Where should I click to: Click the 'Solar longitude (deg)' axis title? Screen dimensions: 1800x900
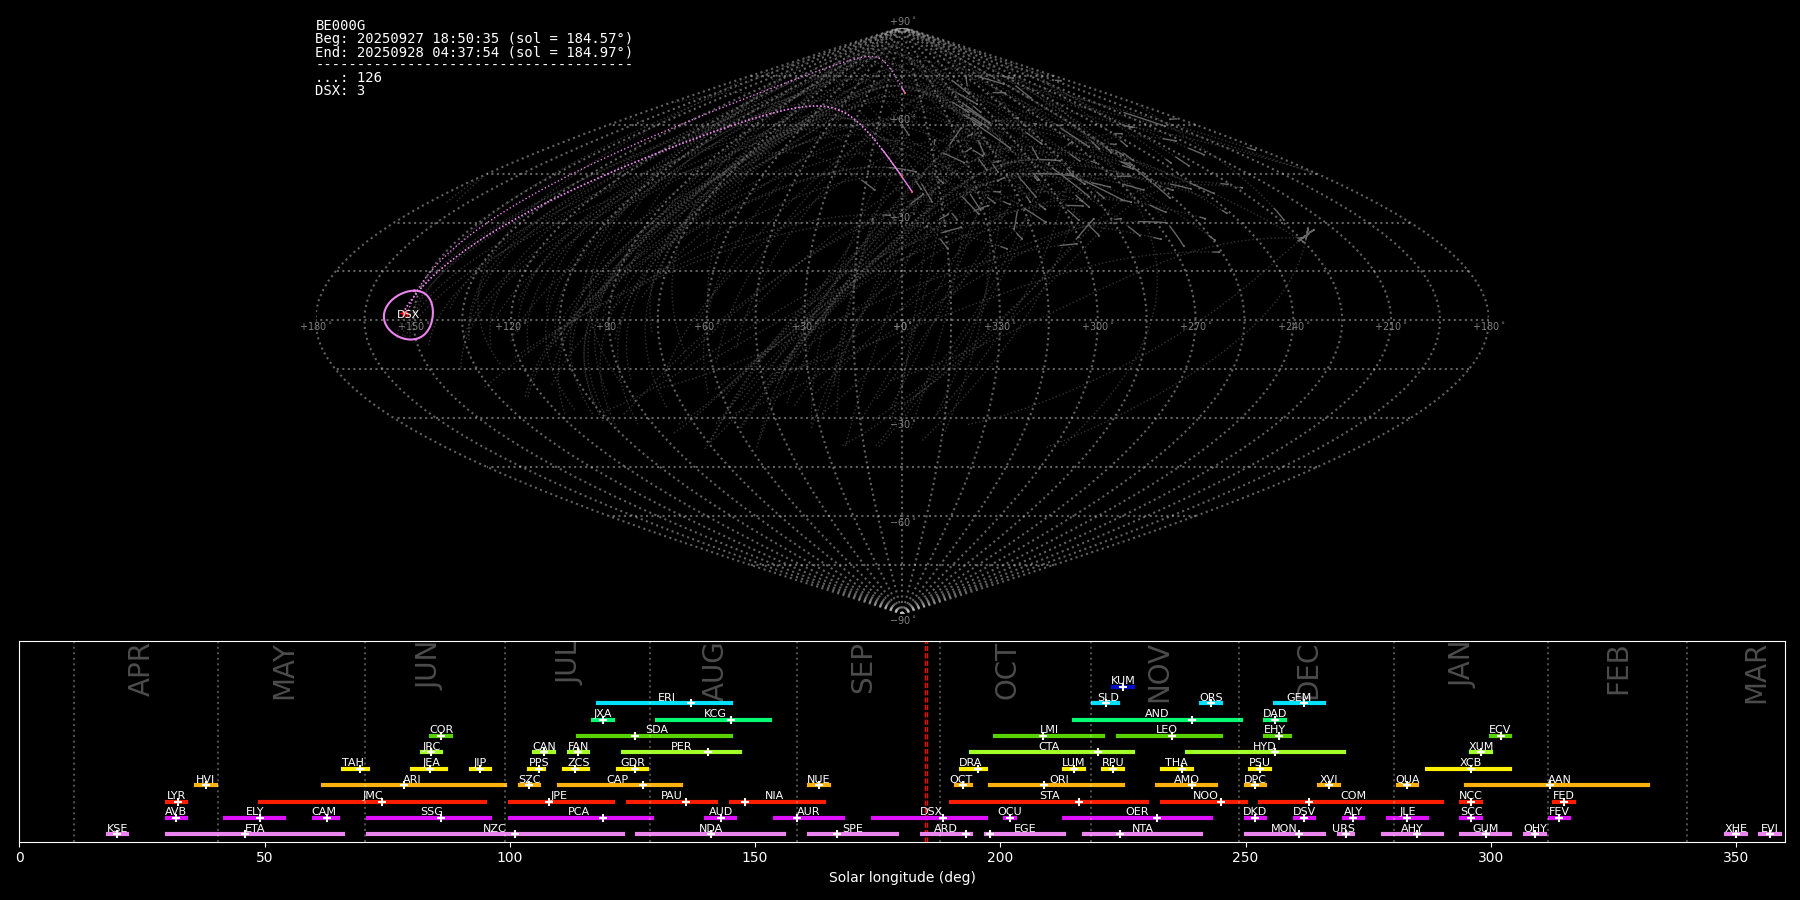[902, 878]
